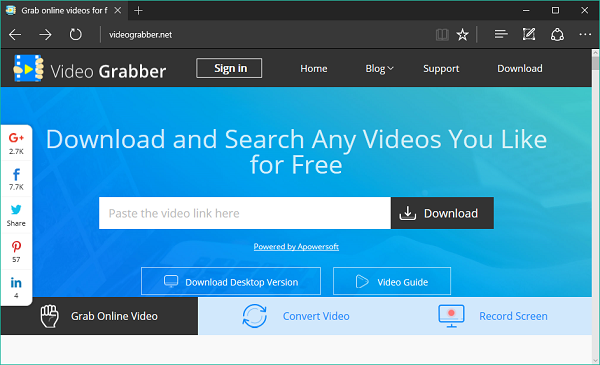The image size is (600, 365).
Task: Expand the Blog dropdown menu
Action: pos(379,68)
